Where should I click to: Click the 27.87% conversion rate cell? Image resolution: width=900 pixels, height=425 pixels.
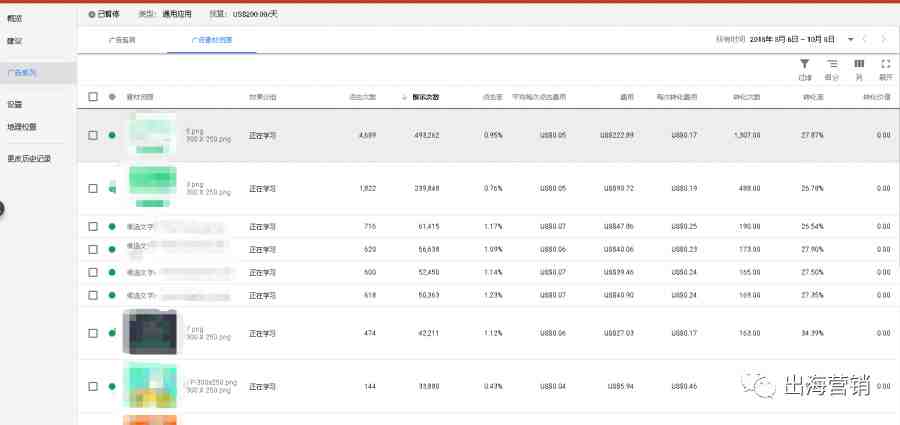[813, 136]
